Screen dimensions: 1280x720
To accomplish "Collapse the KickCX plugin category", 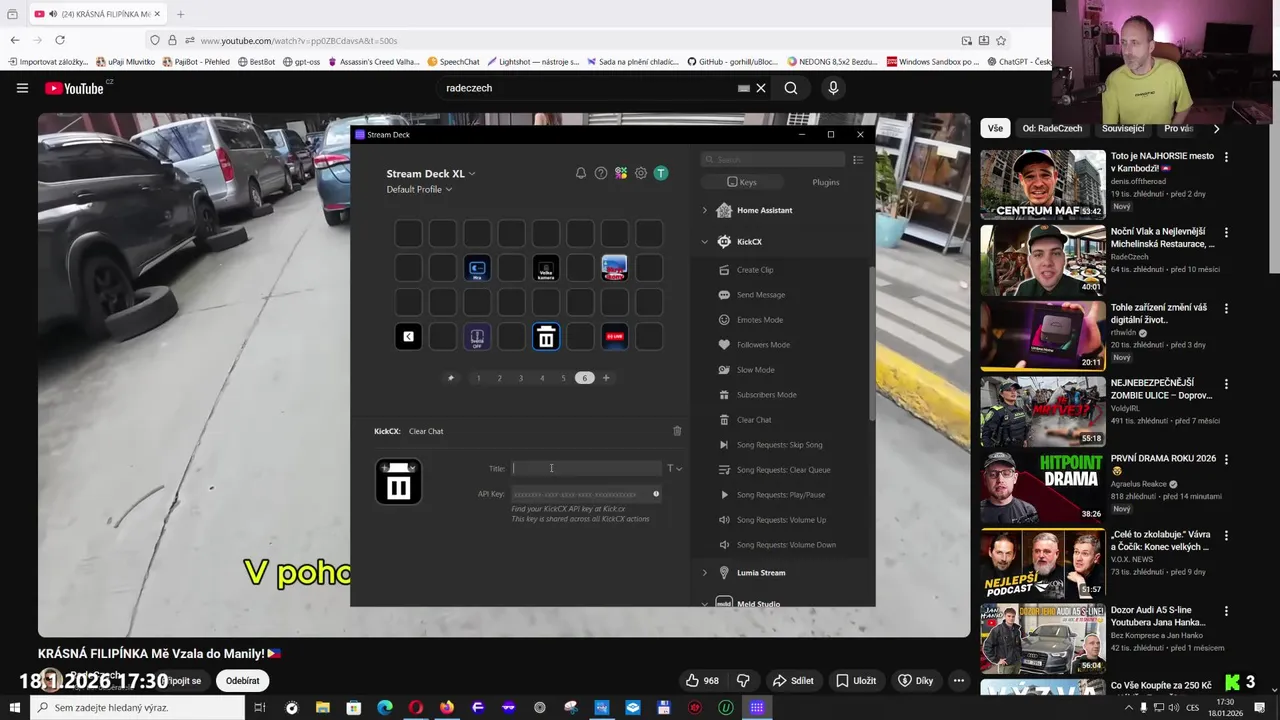I will pos(704,242).
